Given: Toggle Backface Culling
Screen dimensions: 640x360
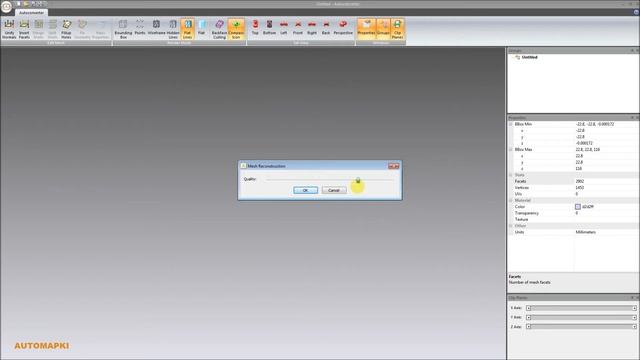Looking at the screenshot, I should [219, 29].
